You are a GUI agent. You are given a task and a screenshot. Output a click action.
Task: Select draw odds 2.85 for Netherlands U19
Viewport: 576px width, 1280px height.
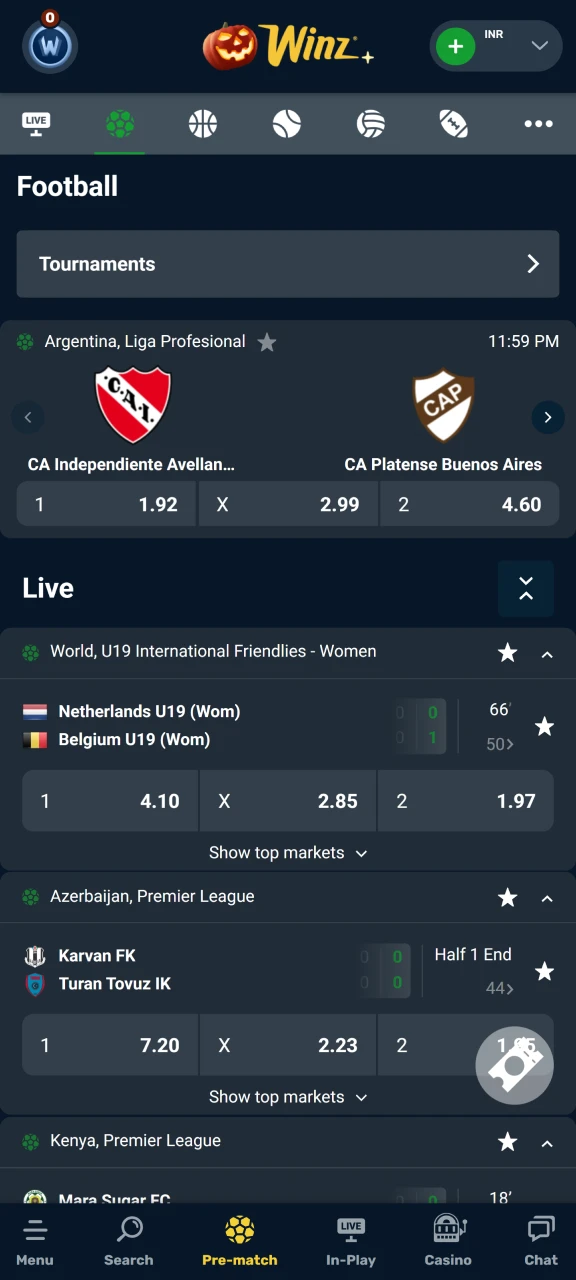[288, 801]
